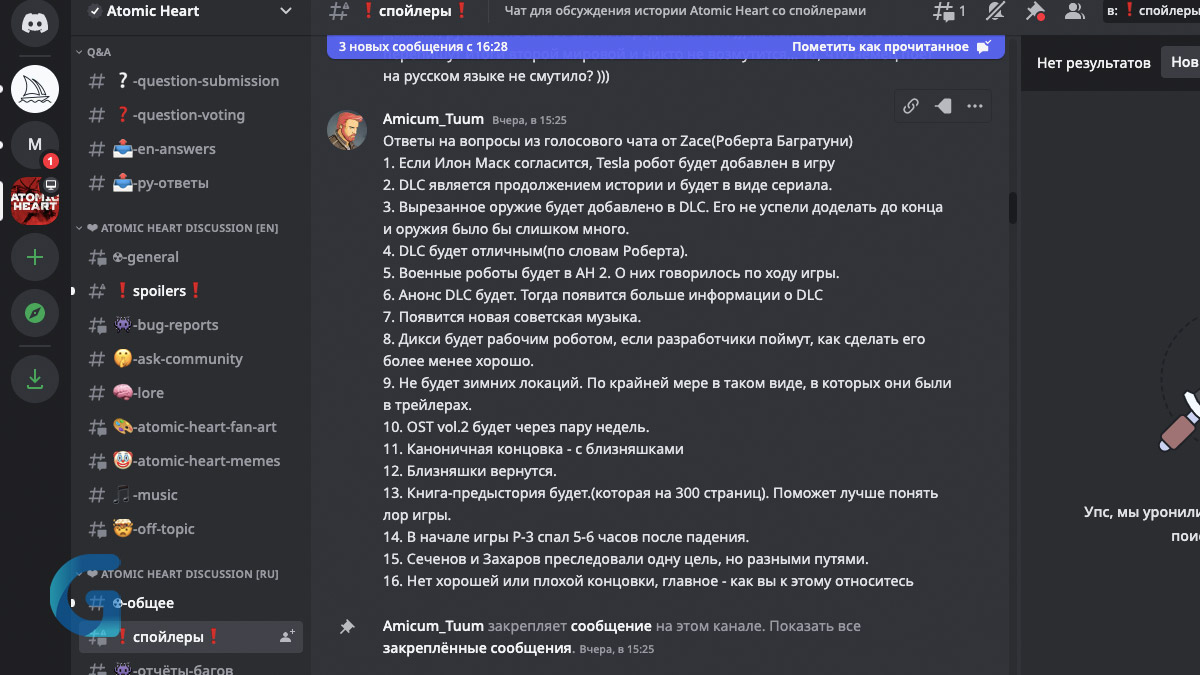Open the Threads icon in channel header
Screen dimensions: 1200x675
click(x=944, y=12)
